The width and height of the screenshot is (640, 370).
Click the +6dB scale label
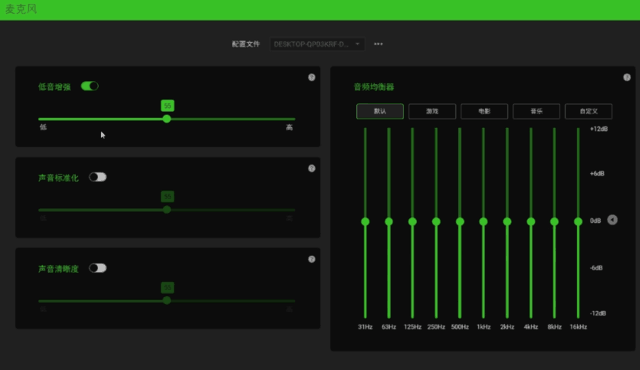coord(597,173)
